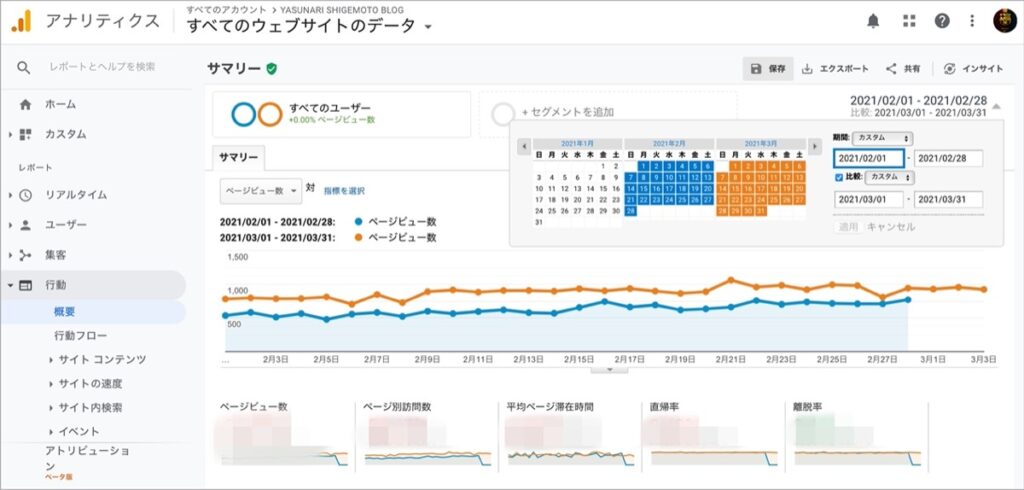The width and height of the screenshot is (1024, 490).
Task: Click the User person icon in sidebar
Action: pyautogui.click(x=25, y=225)
